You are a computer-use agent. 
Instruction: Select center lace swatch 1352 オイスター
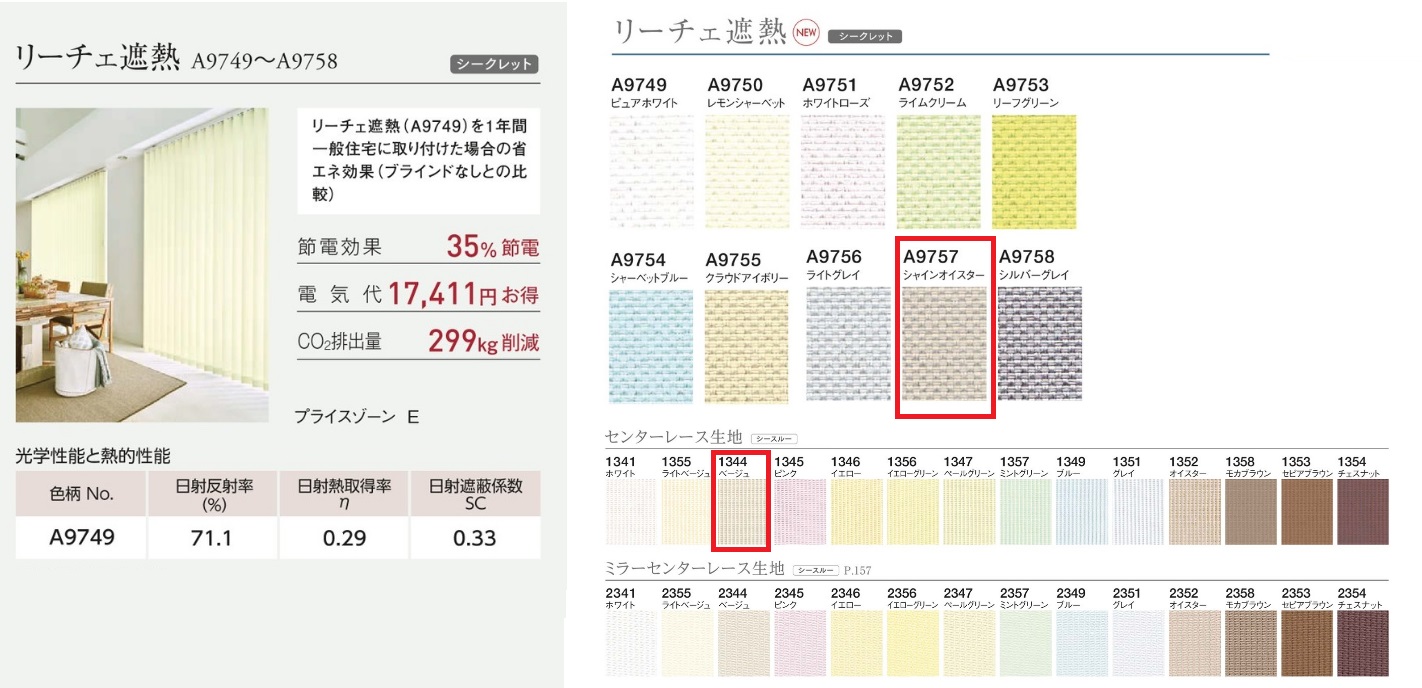1194,511
